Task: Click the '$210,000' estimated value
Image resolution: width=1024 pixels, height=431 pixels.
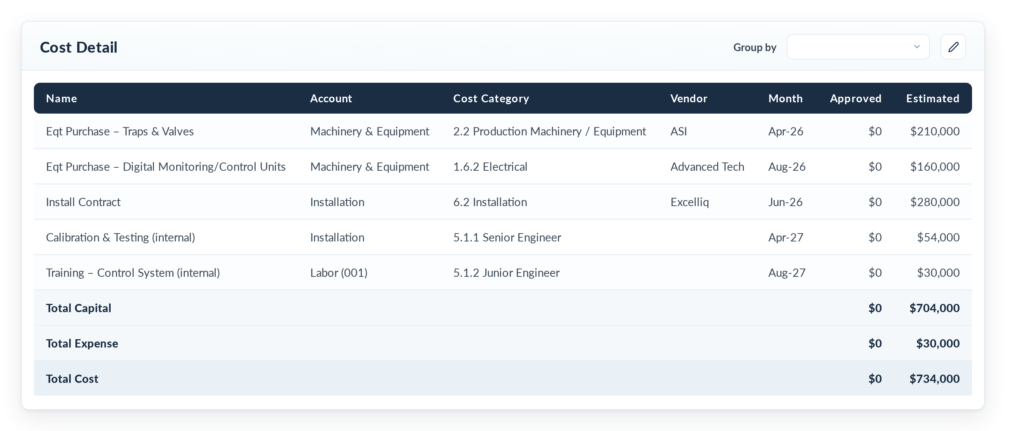Action: (x=935, y=131)
